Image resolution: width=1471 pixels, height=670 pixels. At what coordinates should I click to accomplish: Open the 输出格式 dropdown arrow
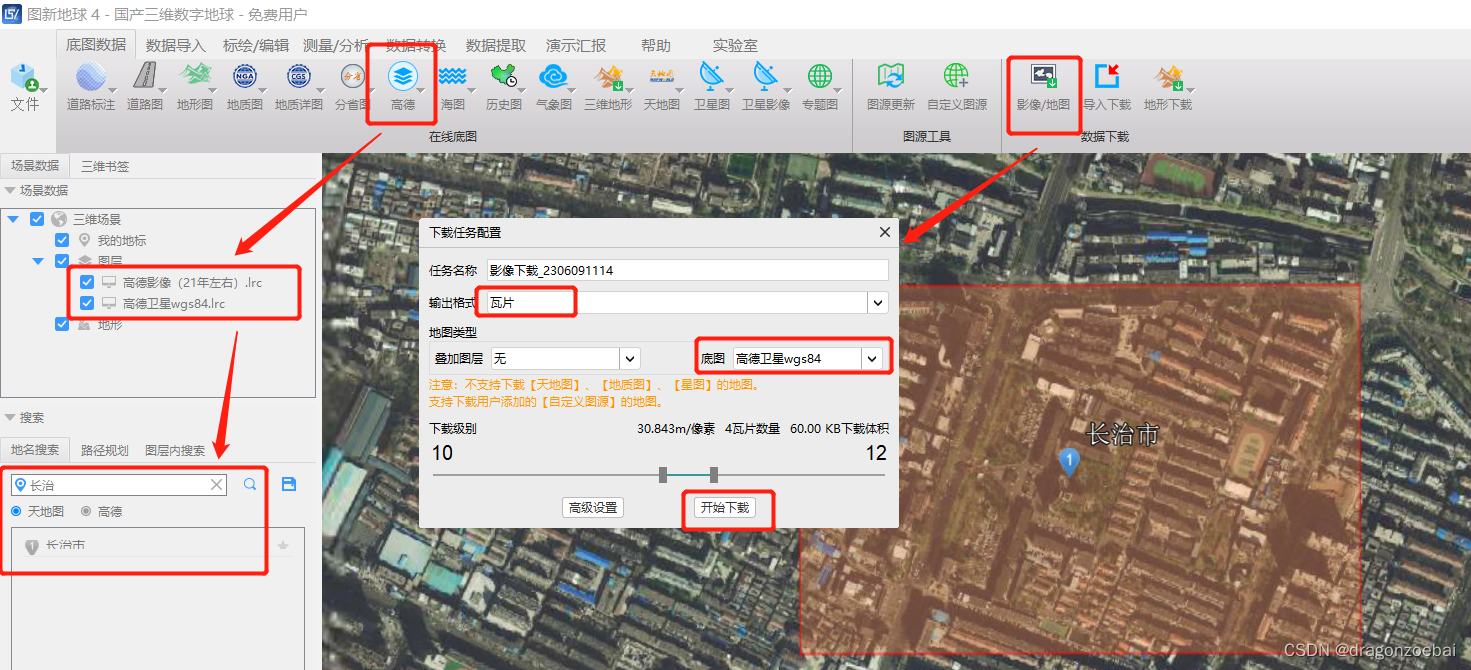point(878,302)
